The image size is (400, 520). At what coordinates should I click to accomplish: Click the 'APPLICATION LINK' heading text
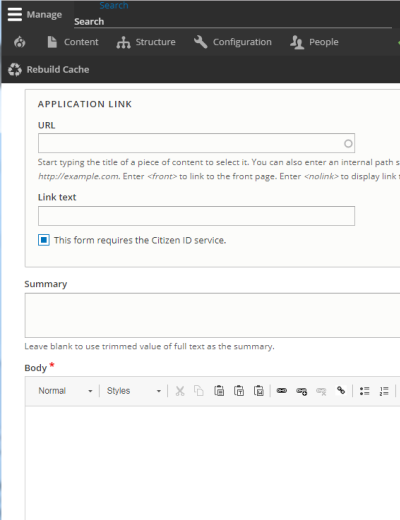[x=85, y=104]
